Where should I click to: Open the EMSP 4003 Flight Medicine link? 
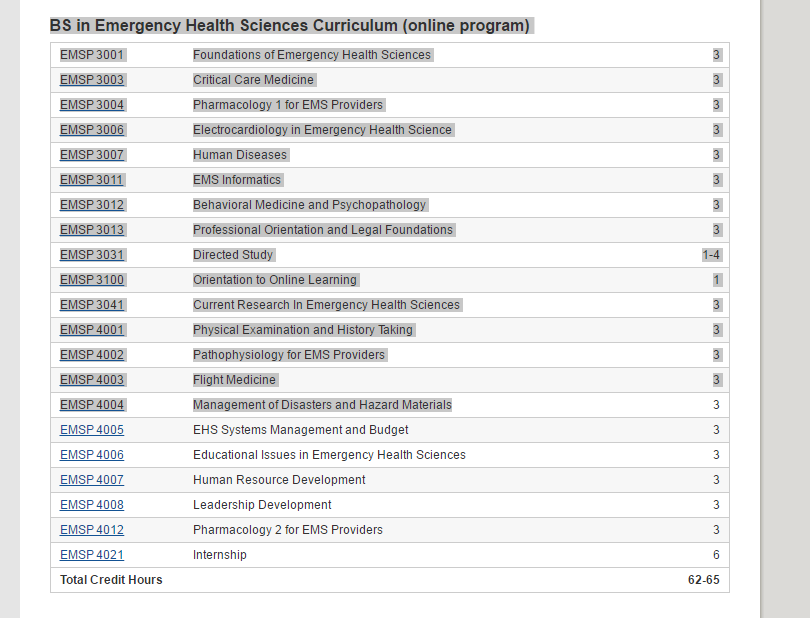(x=92, y=380)
